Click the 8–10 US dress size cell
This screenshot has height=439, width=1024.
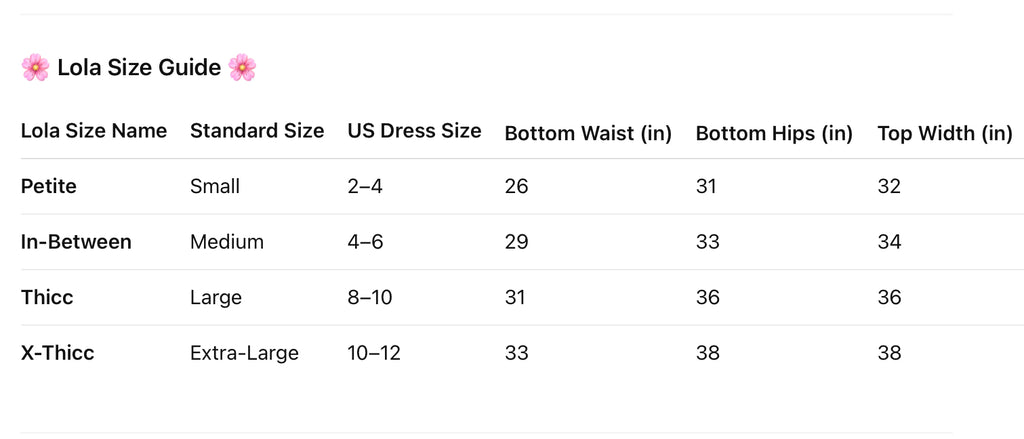click(x=369, y=298)
